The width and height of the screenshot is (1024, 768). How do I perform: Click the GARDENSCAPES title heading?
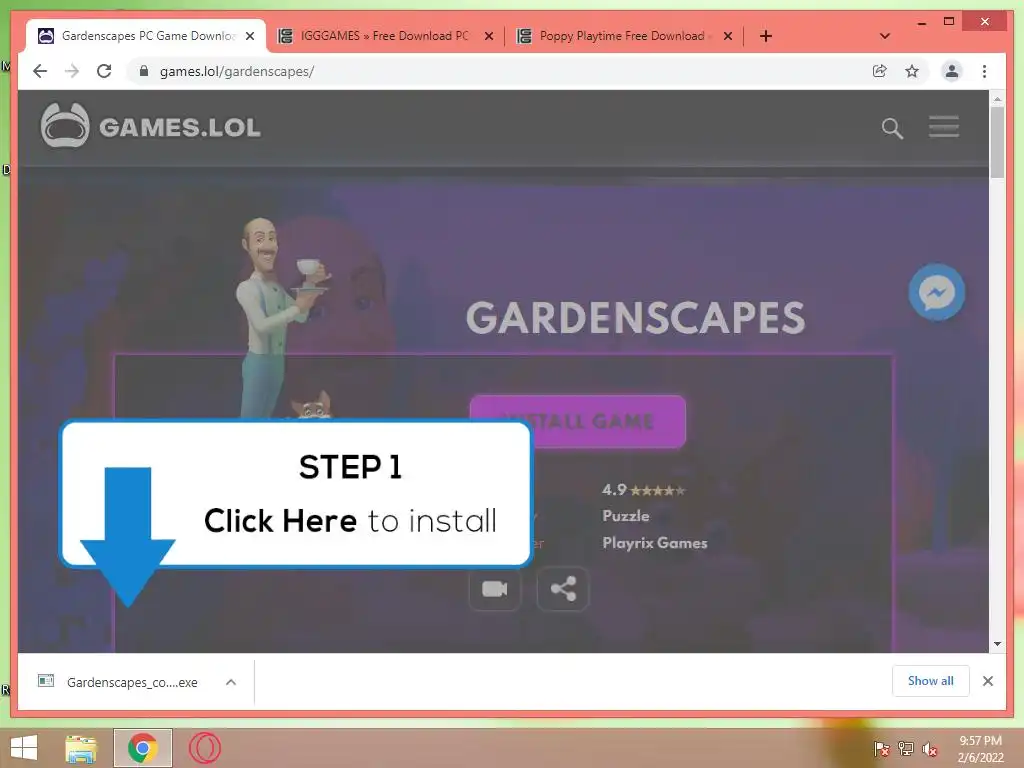(635, 317)
